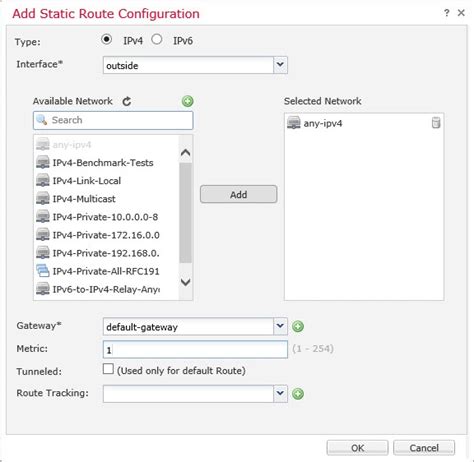Add new network object with green plus

[x=188, y=101]
